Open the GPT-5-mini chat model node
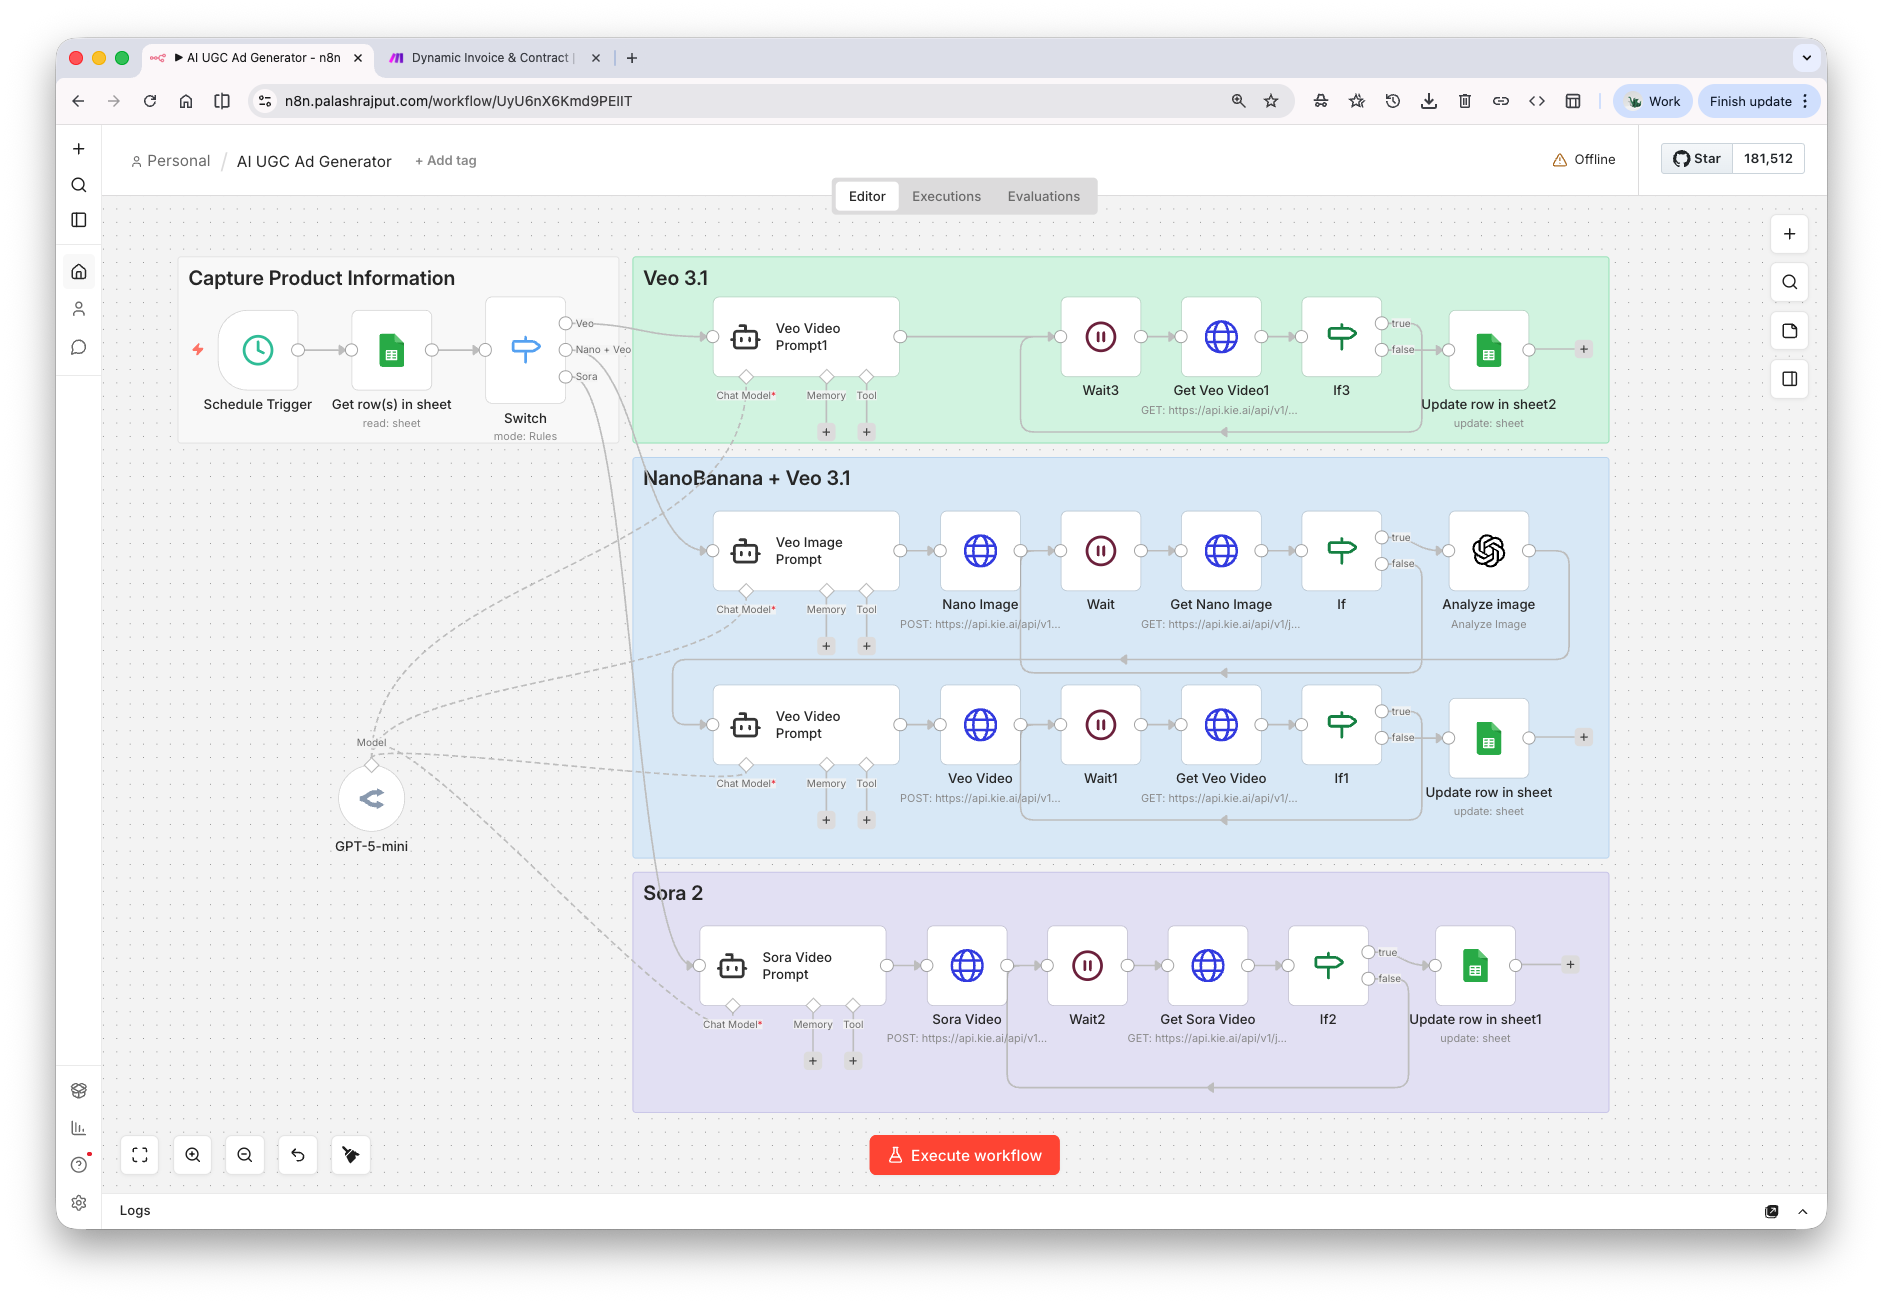The height and width of the screenshot is (1303, 1883). 371,798
